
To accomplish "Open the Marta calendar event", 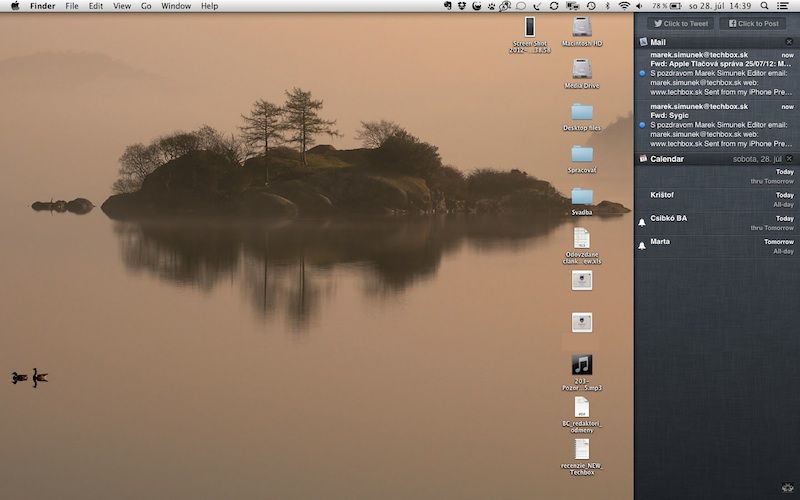I will click(x=717, y=246).
